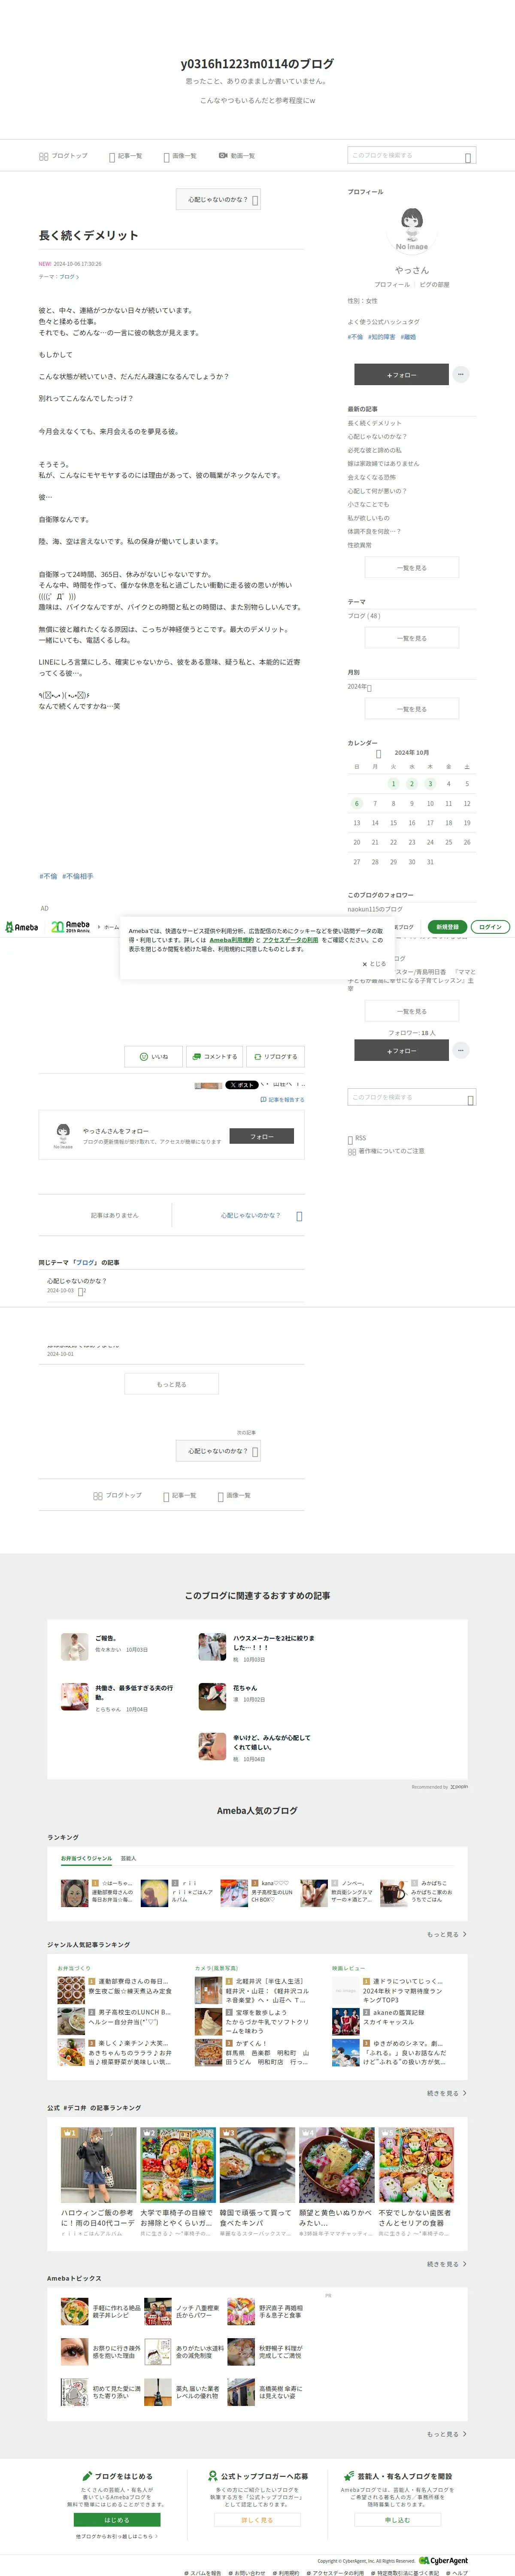Click もっと見る under ランキング
This screenshot has width=515, height=2576.
click(447, 1935)
